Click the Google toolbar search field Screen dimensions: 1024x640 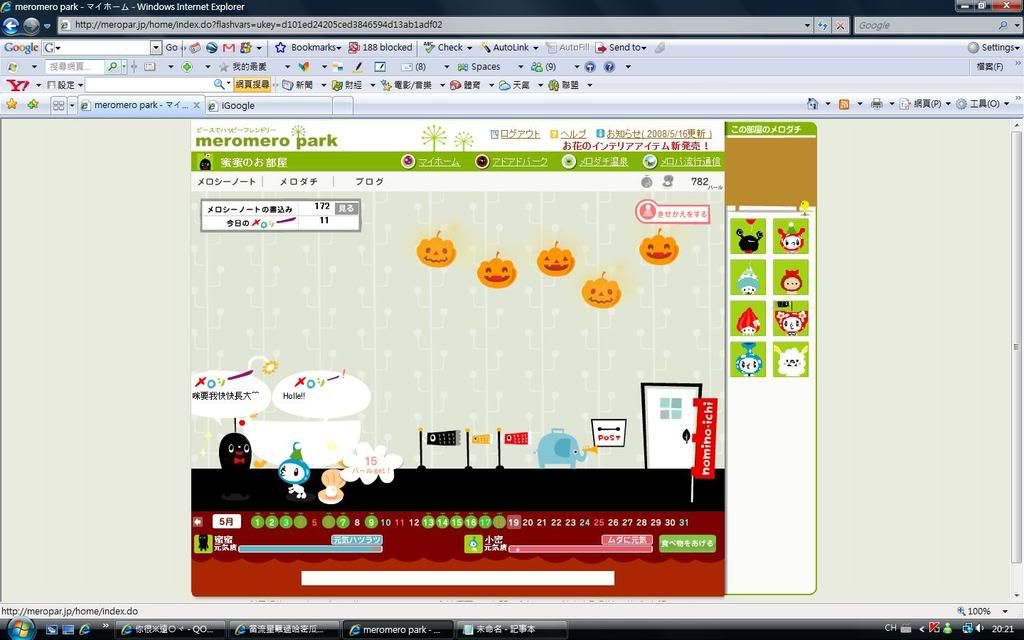(103, 48)
